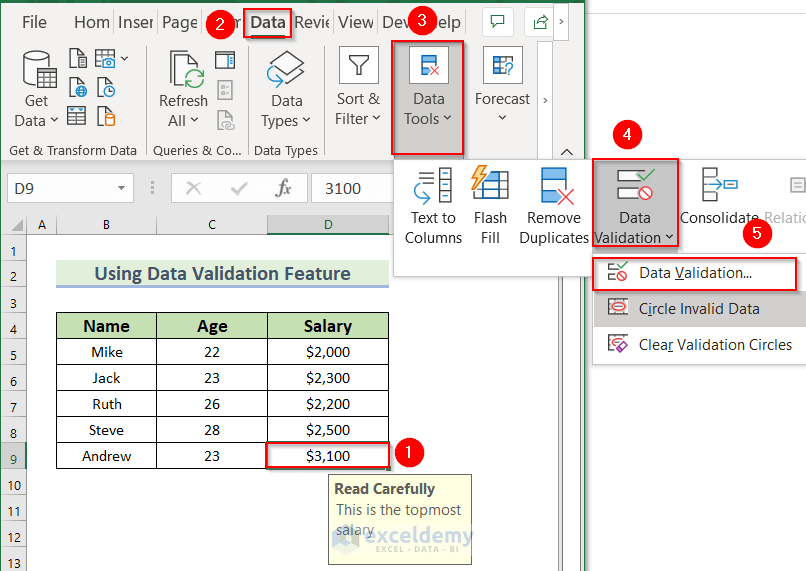
Task: Select the Salary header cell
Action: click(328, 326)
